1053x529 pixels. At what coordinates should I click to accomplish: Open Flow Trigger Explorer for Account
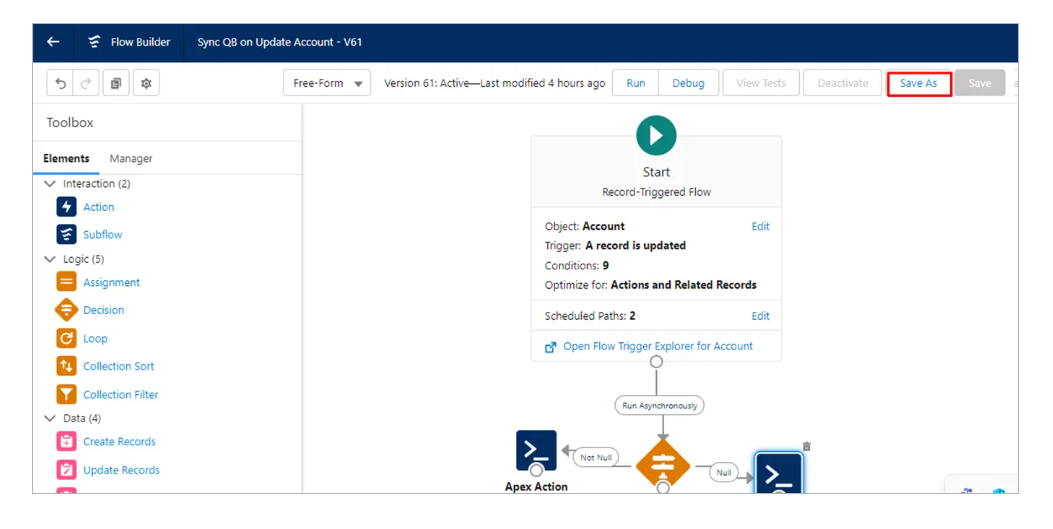pyautogui.click(x=657, y=346)
